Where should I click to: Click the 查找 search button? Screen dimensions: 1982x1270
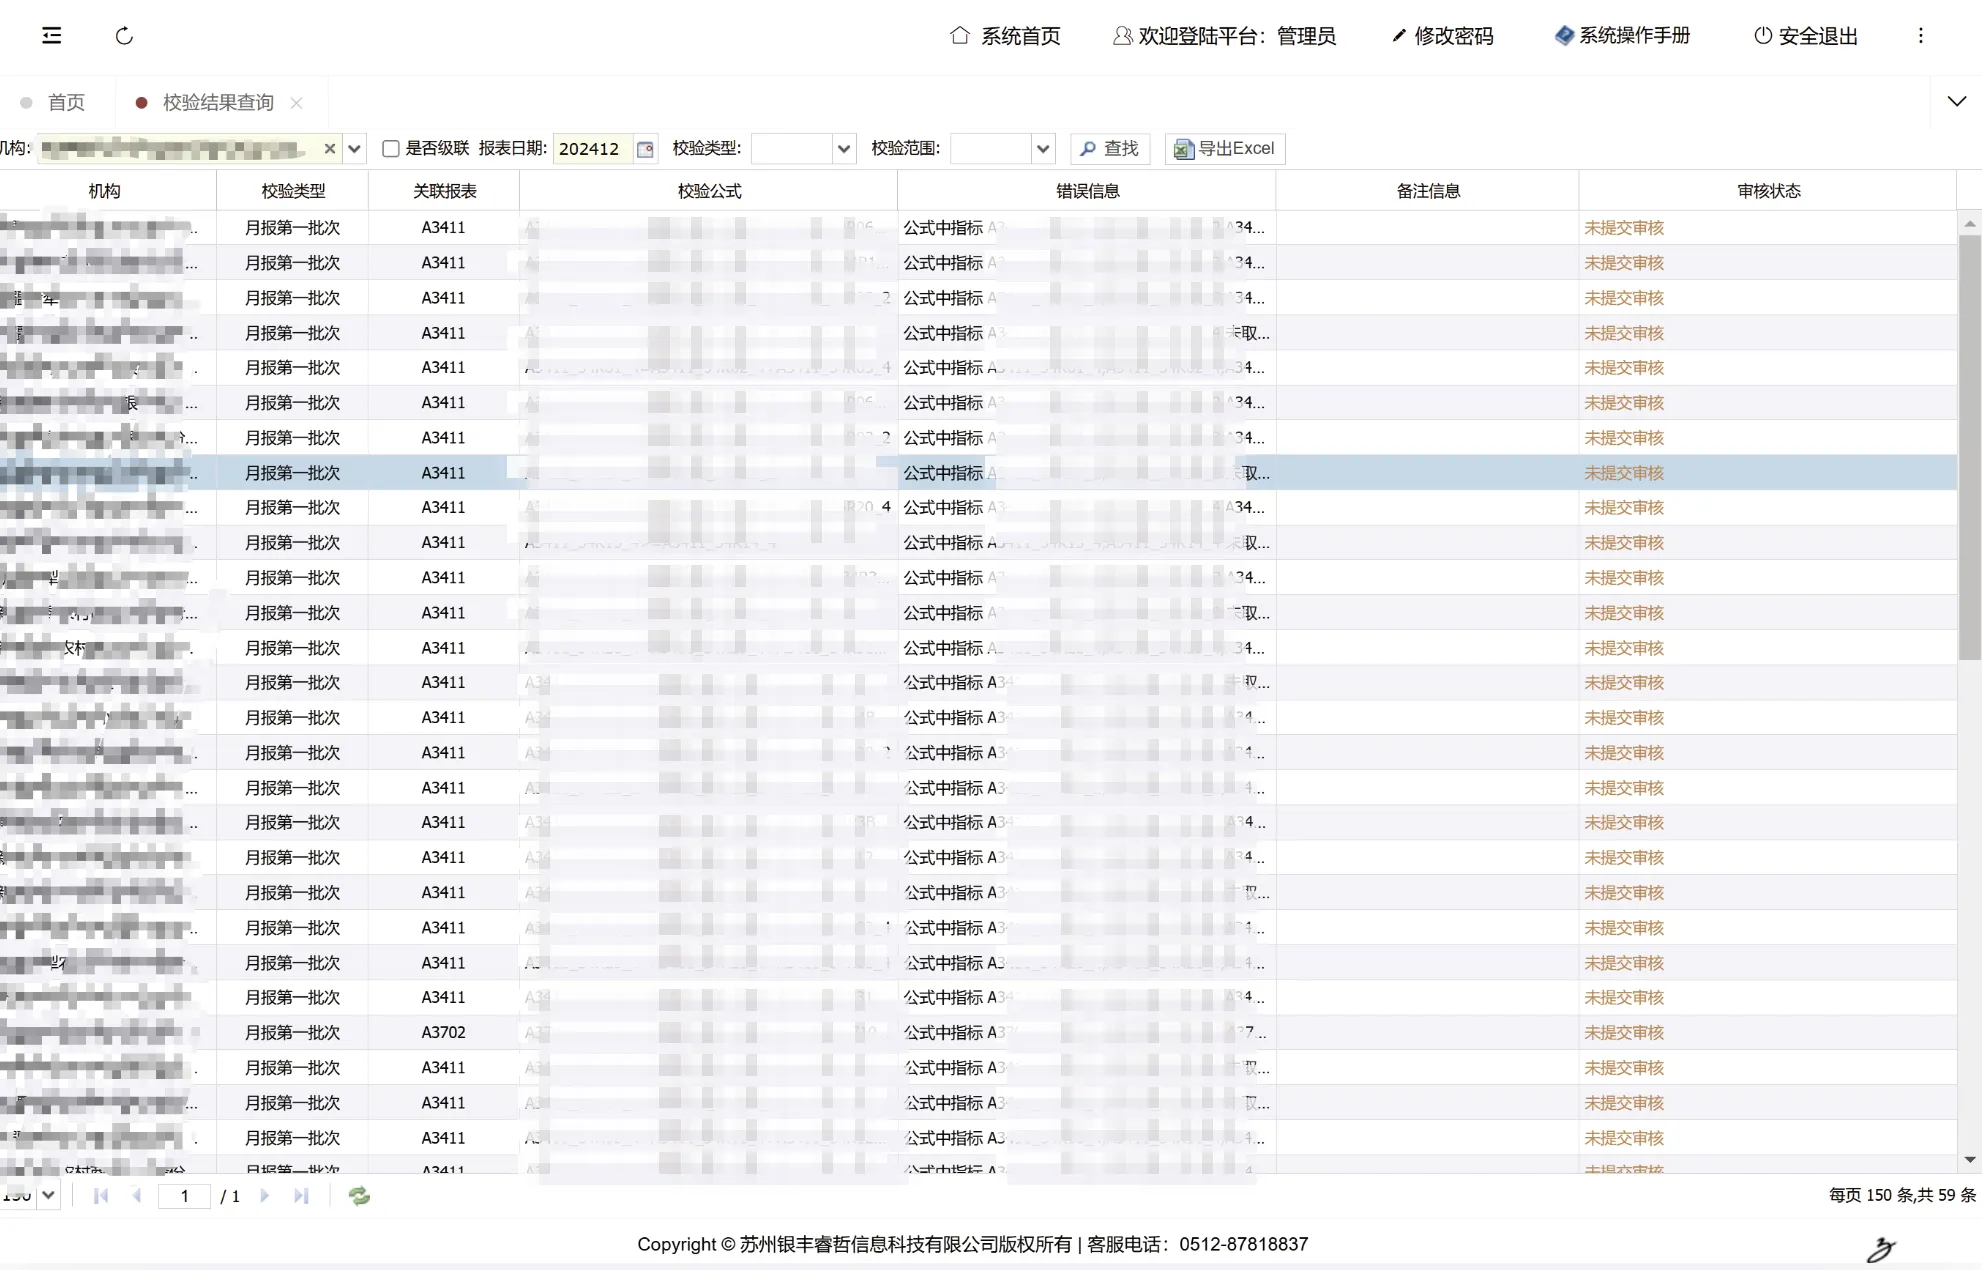click(1110, 149)
